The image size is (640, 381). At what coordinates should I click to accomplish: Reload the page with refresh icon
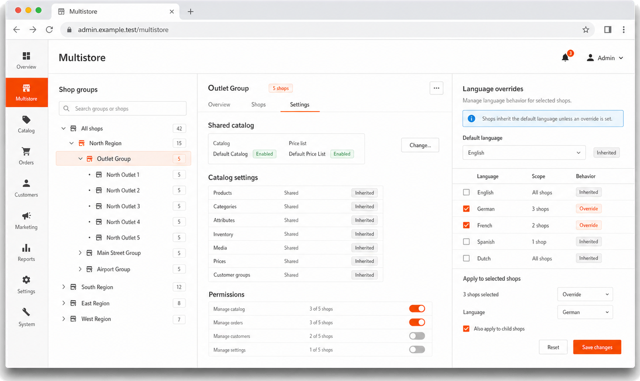49,29
